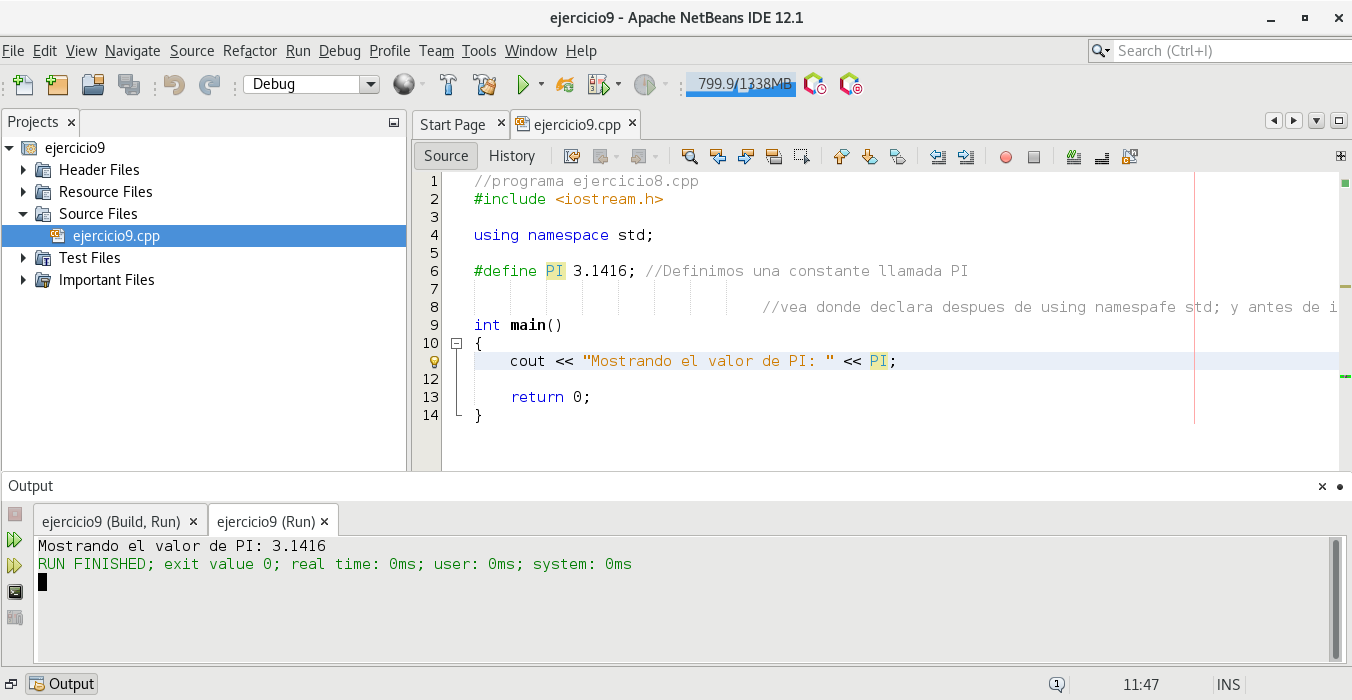Re-run the program in Output panel
This screenshot has height=700, width=1352.
(15, 540)
